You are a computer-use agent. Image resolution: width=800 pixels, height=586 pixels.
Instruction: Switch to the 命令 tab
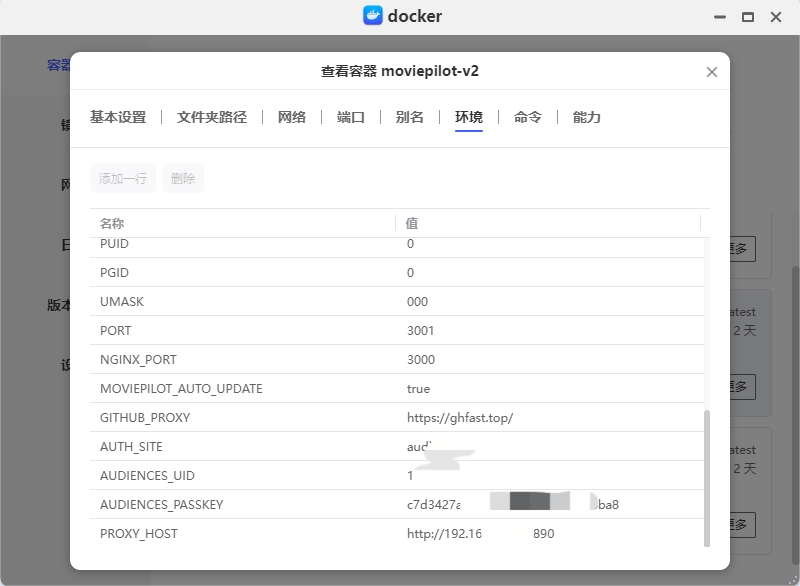(528, 117)
